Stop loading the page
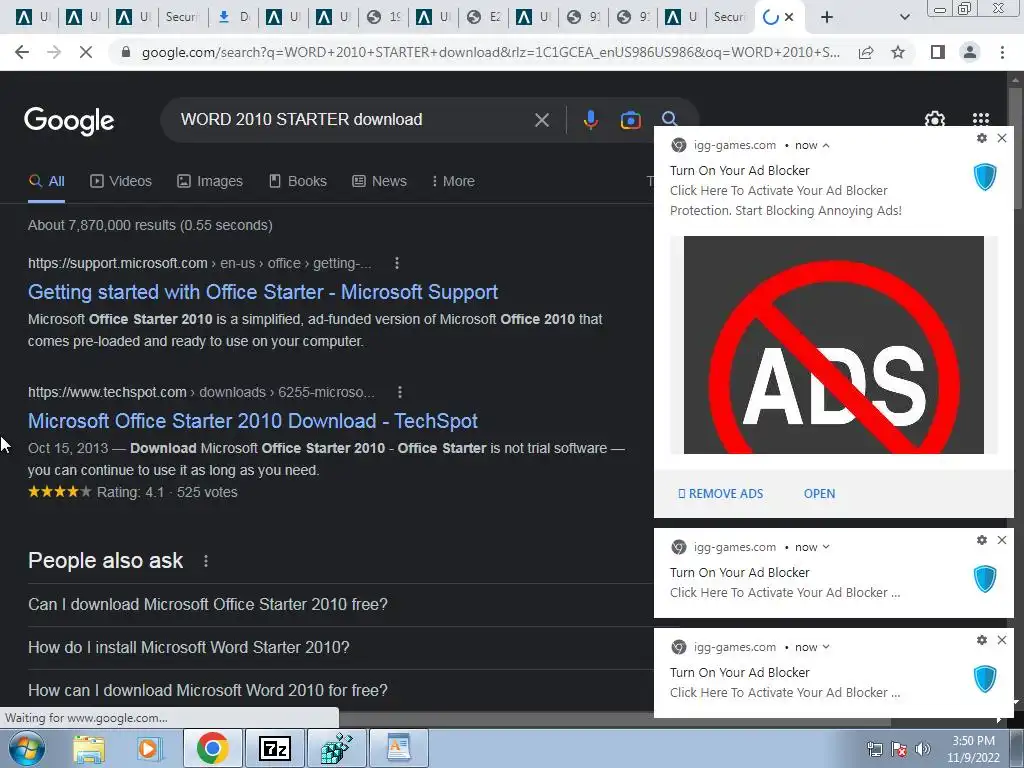The width and height of the screenshot is (1024, 768). coord(86,52)
